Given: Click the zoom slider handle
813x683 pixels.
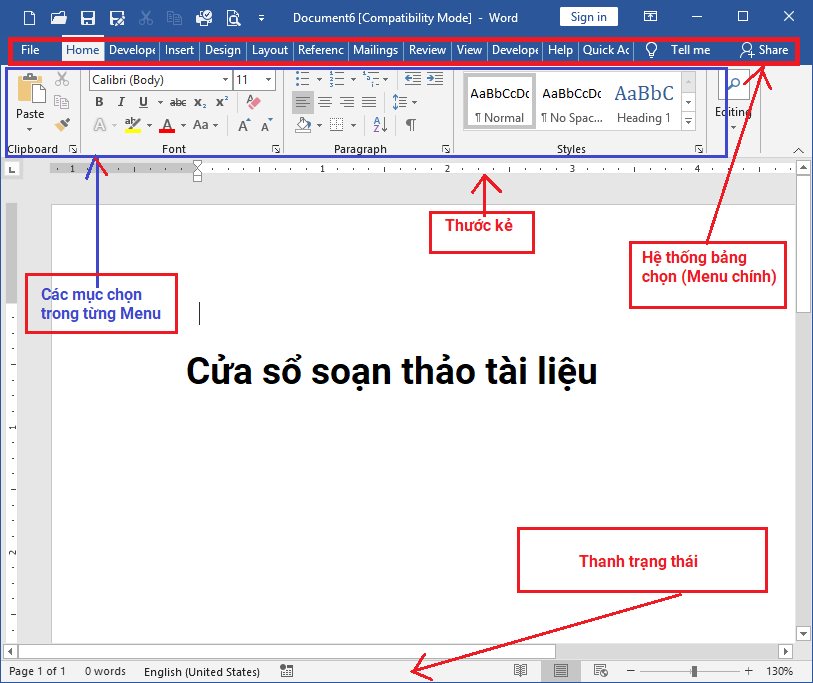Looking at the screenshot, I should click(x=694, y=671).
